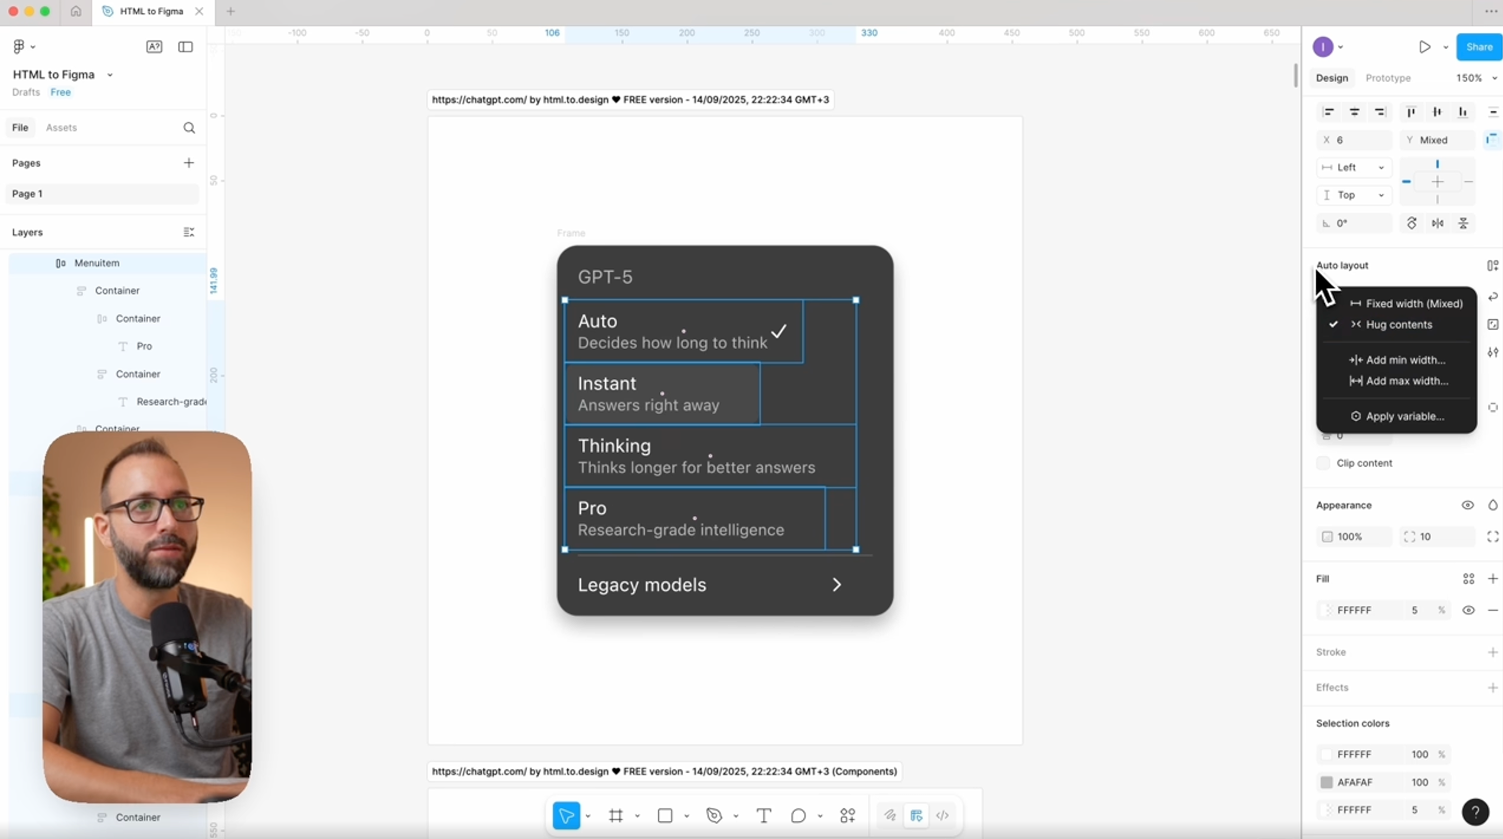Switch to the Prototype tab
Screen dimensions: 1503x839
tap(1388, 78)
